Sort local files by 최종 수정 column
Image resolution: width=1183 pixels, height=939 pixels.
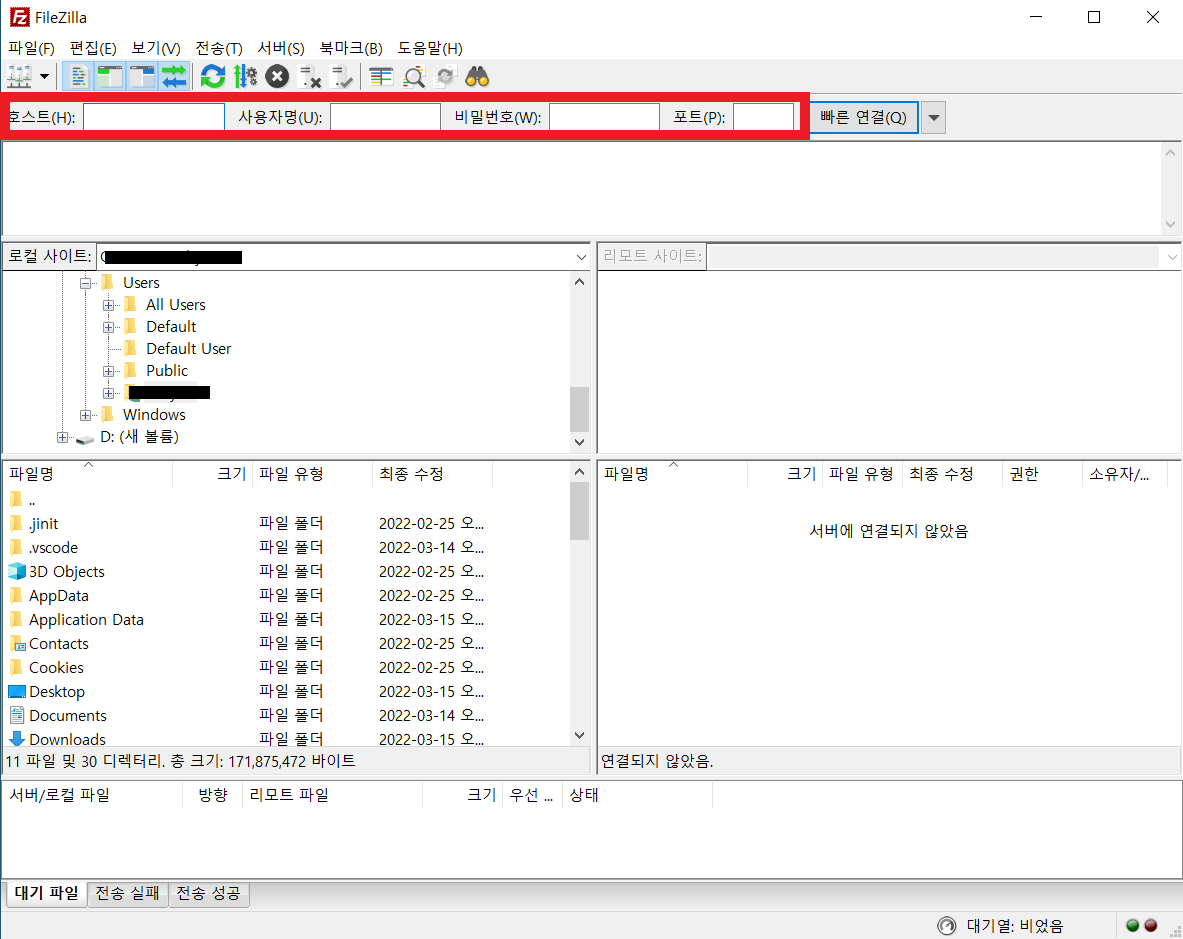point(432,474)
